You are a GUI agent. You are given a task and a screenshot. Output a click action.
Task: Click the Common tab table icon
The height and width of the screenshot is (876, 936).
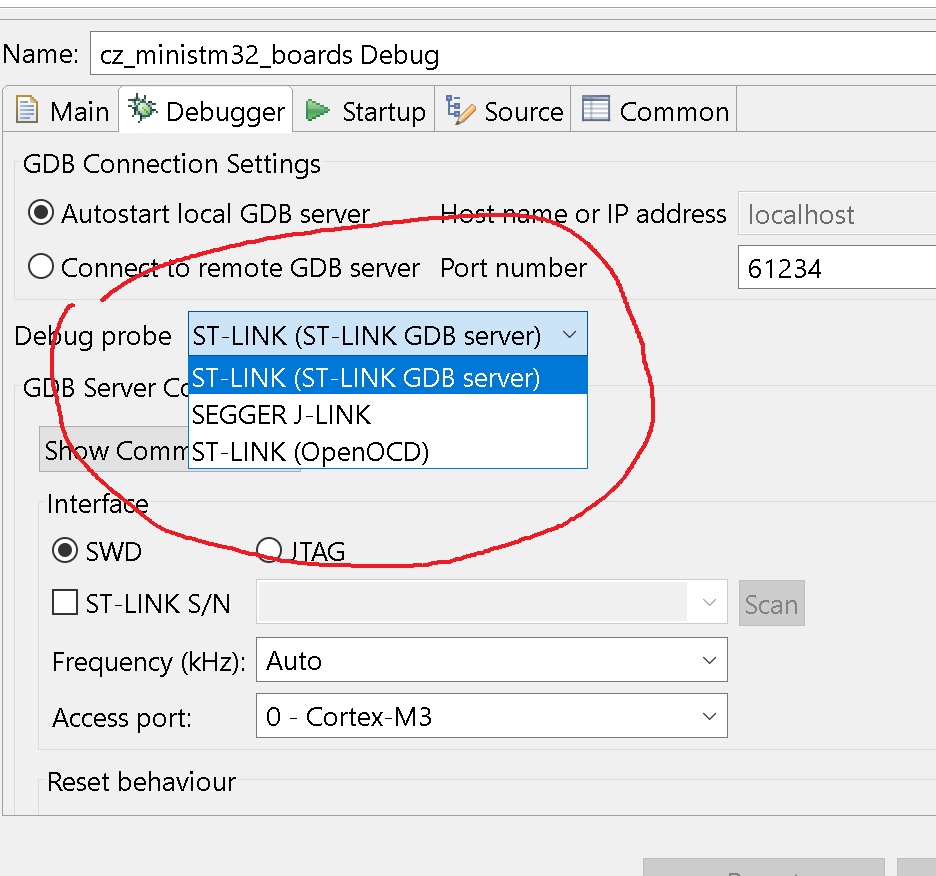[596, 109]
